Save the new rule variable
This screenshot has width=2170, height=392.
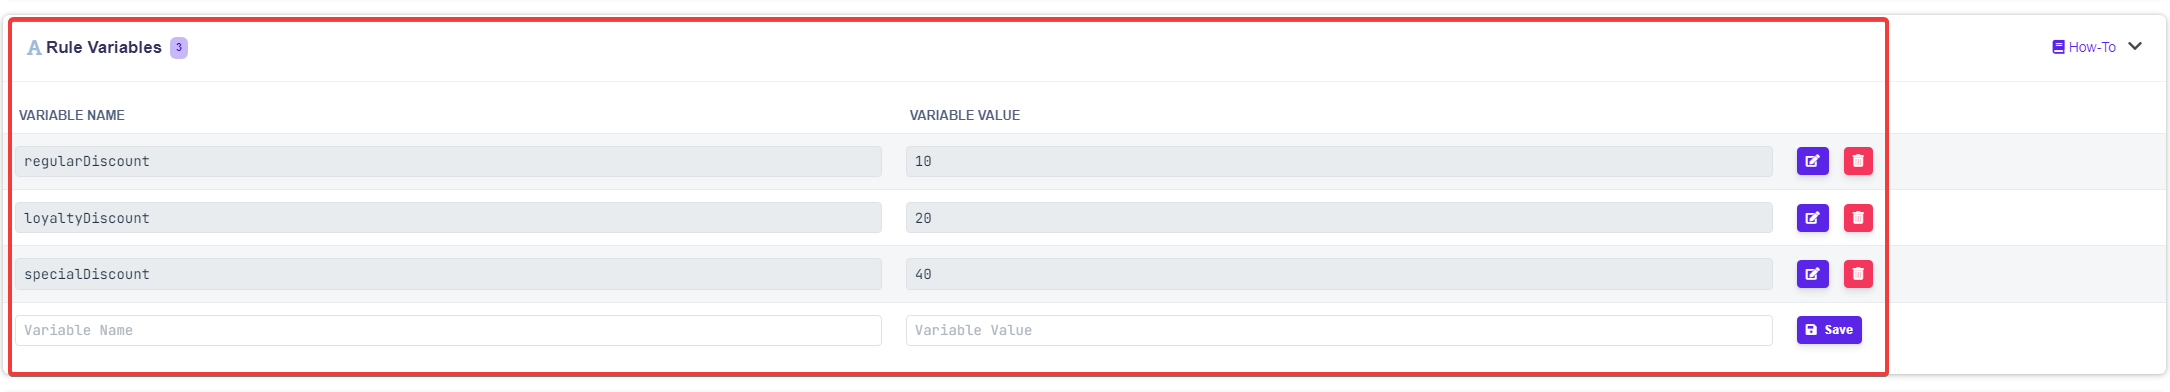click(x=1829, y=330)
